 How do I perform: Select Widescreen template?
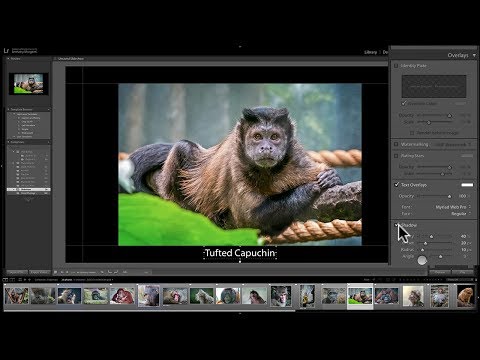pyautogui.click(x=27, y=133)
